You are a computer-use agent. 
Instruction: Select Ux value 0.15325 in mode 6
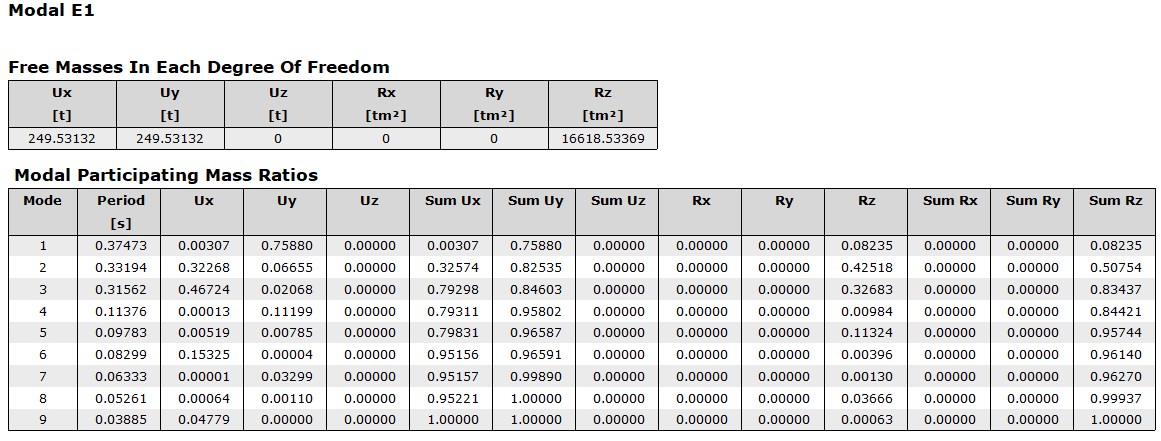pyautogui.click(x=203, y=354)
